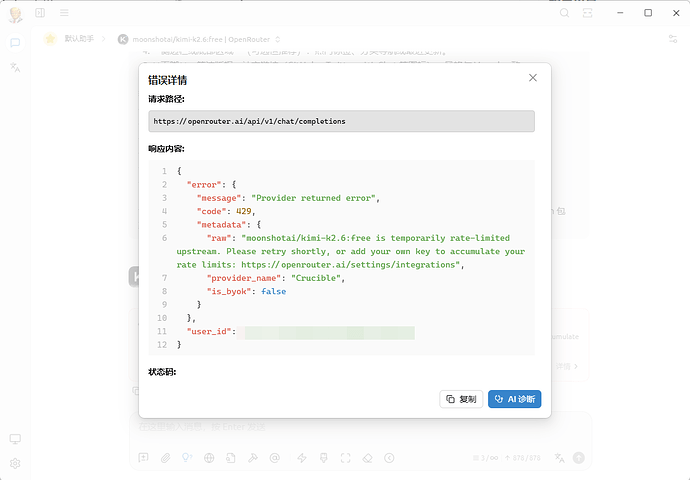The height and width of the screenshot is (480, 690).
Task: Click the "metadata" key in JSON
Action: coord(221,225)
